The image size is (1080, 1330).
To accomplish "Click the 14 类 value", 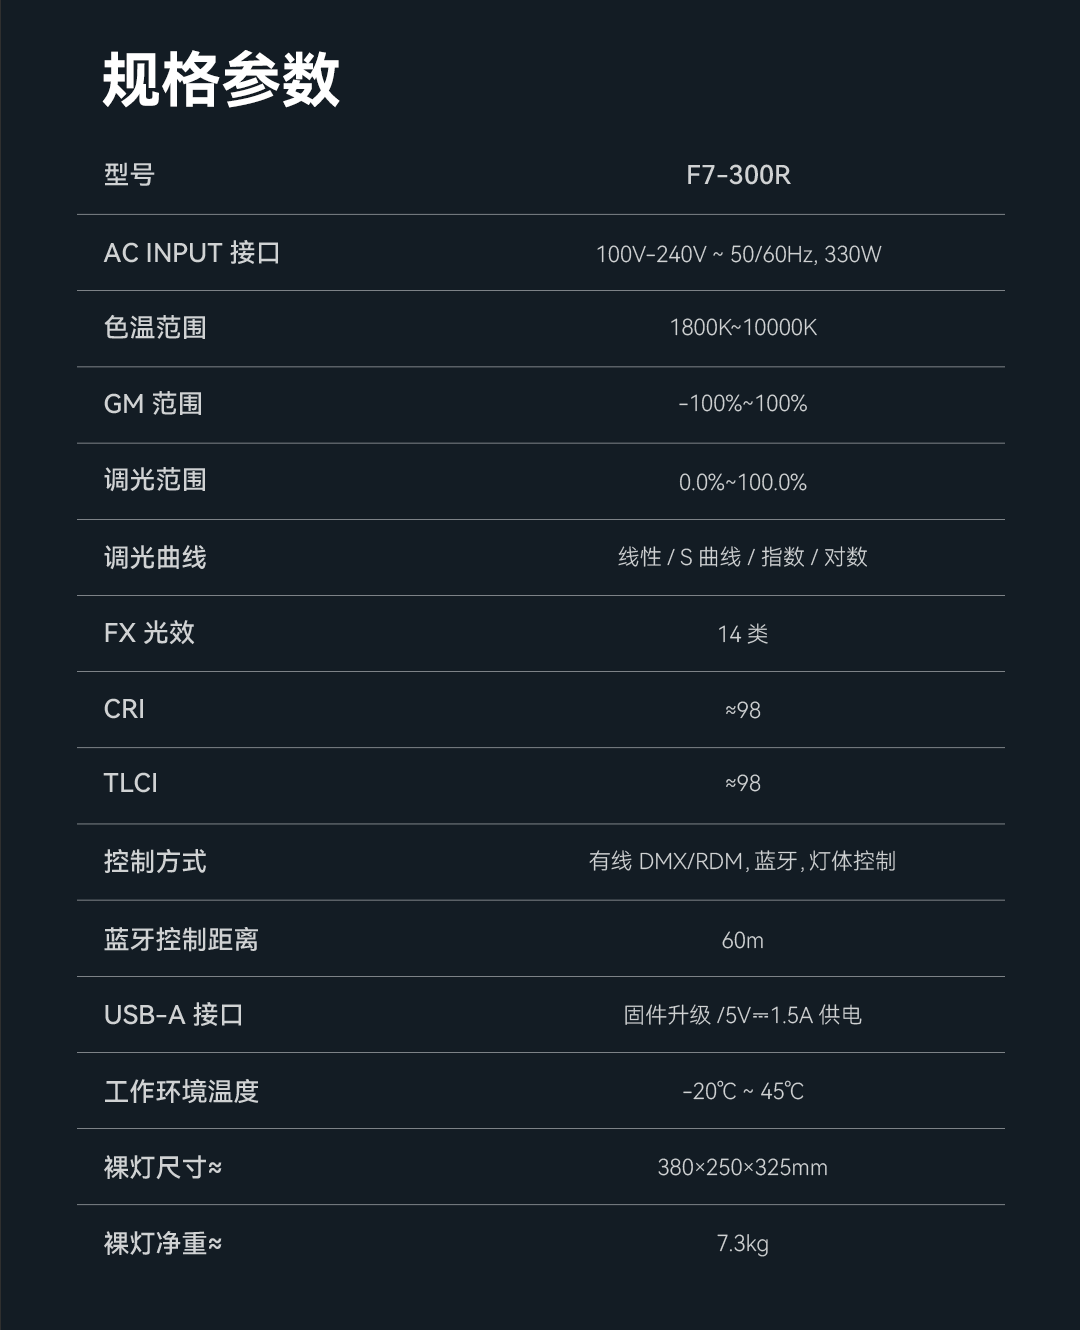I will click(743, 634).
